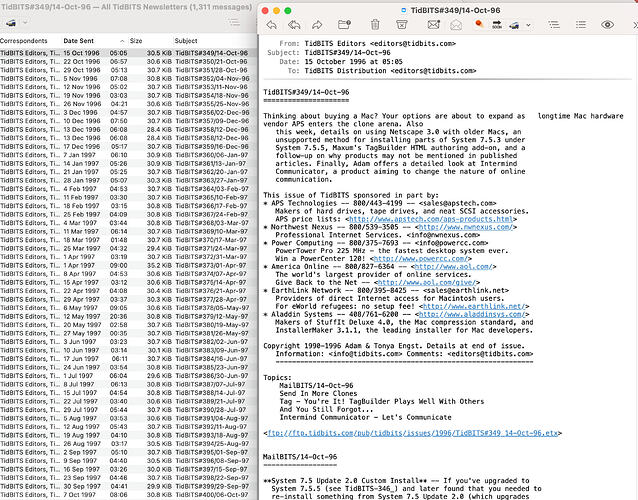
Task: Open the www.nwnexus.com link
Action: tap(465, 227)
